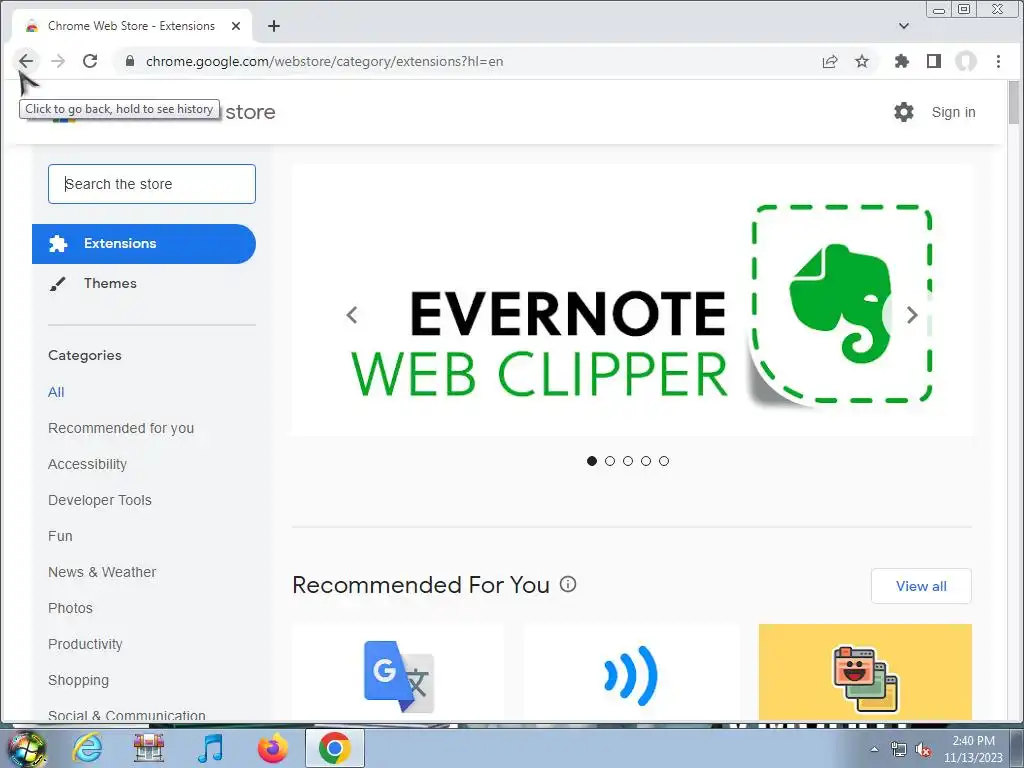The image size is (1024, 768).
Task: Open the Photos category
Action: pyautogui.click(x=71, y=608)
